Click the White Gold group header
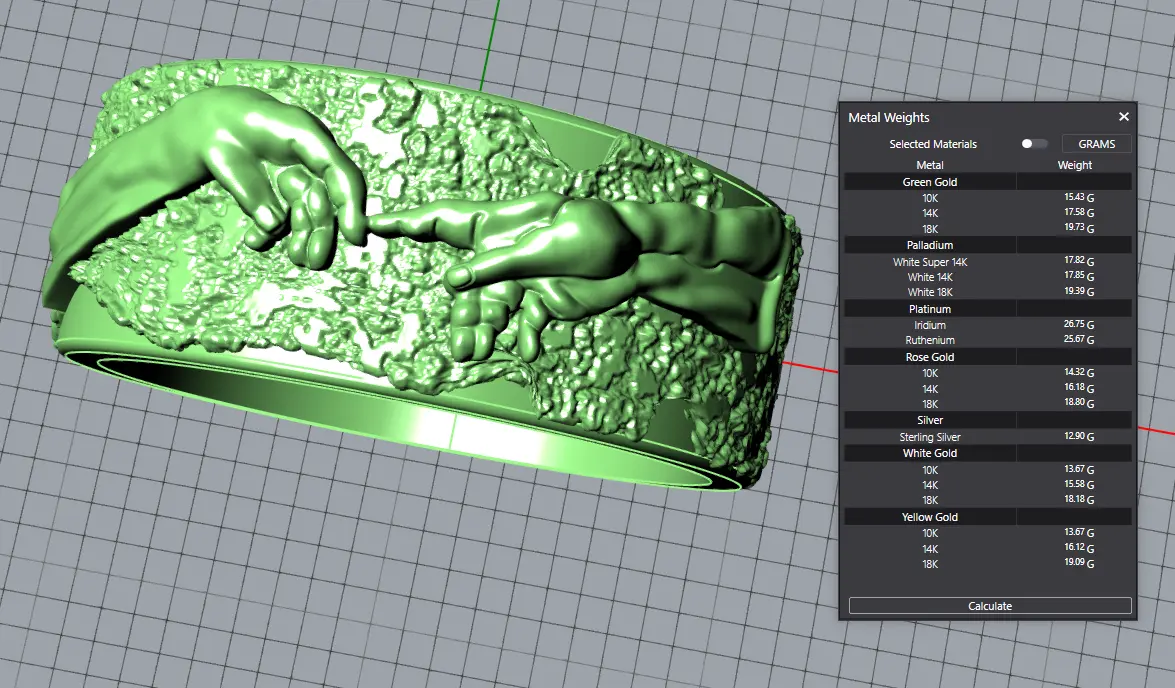 pyautogui.click(x=929, y=453)
